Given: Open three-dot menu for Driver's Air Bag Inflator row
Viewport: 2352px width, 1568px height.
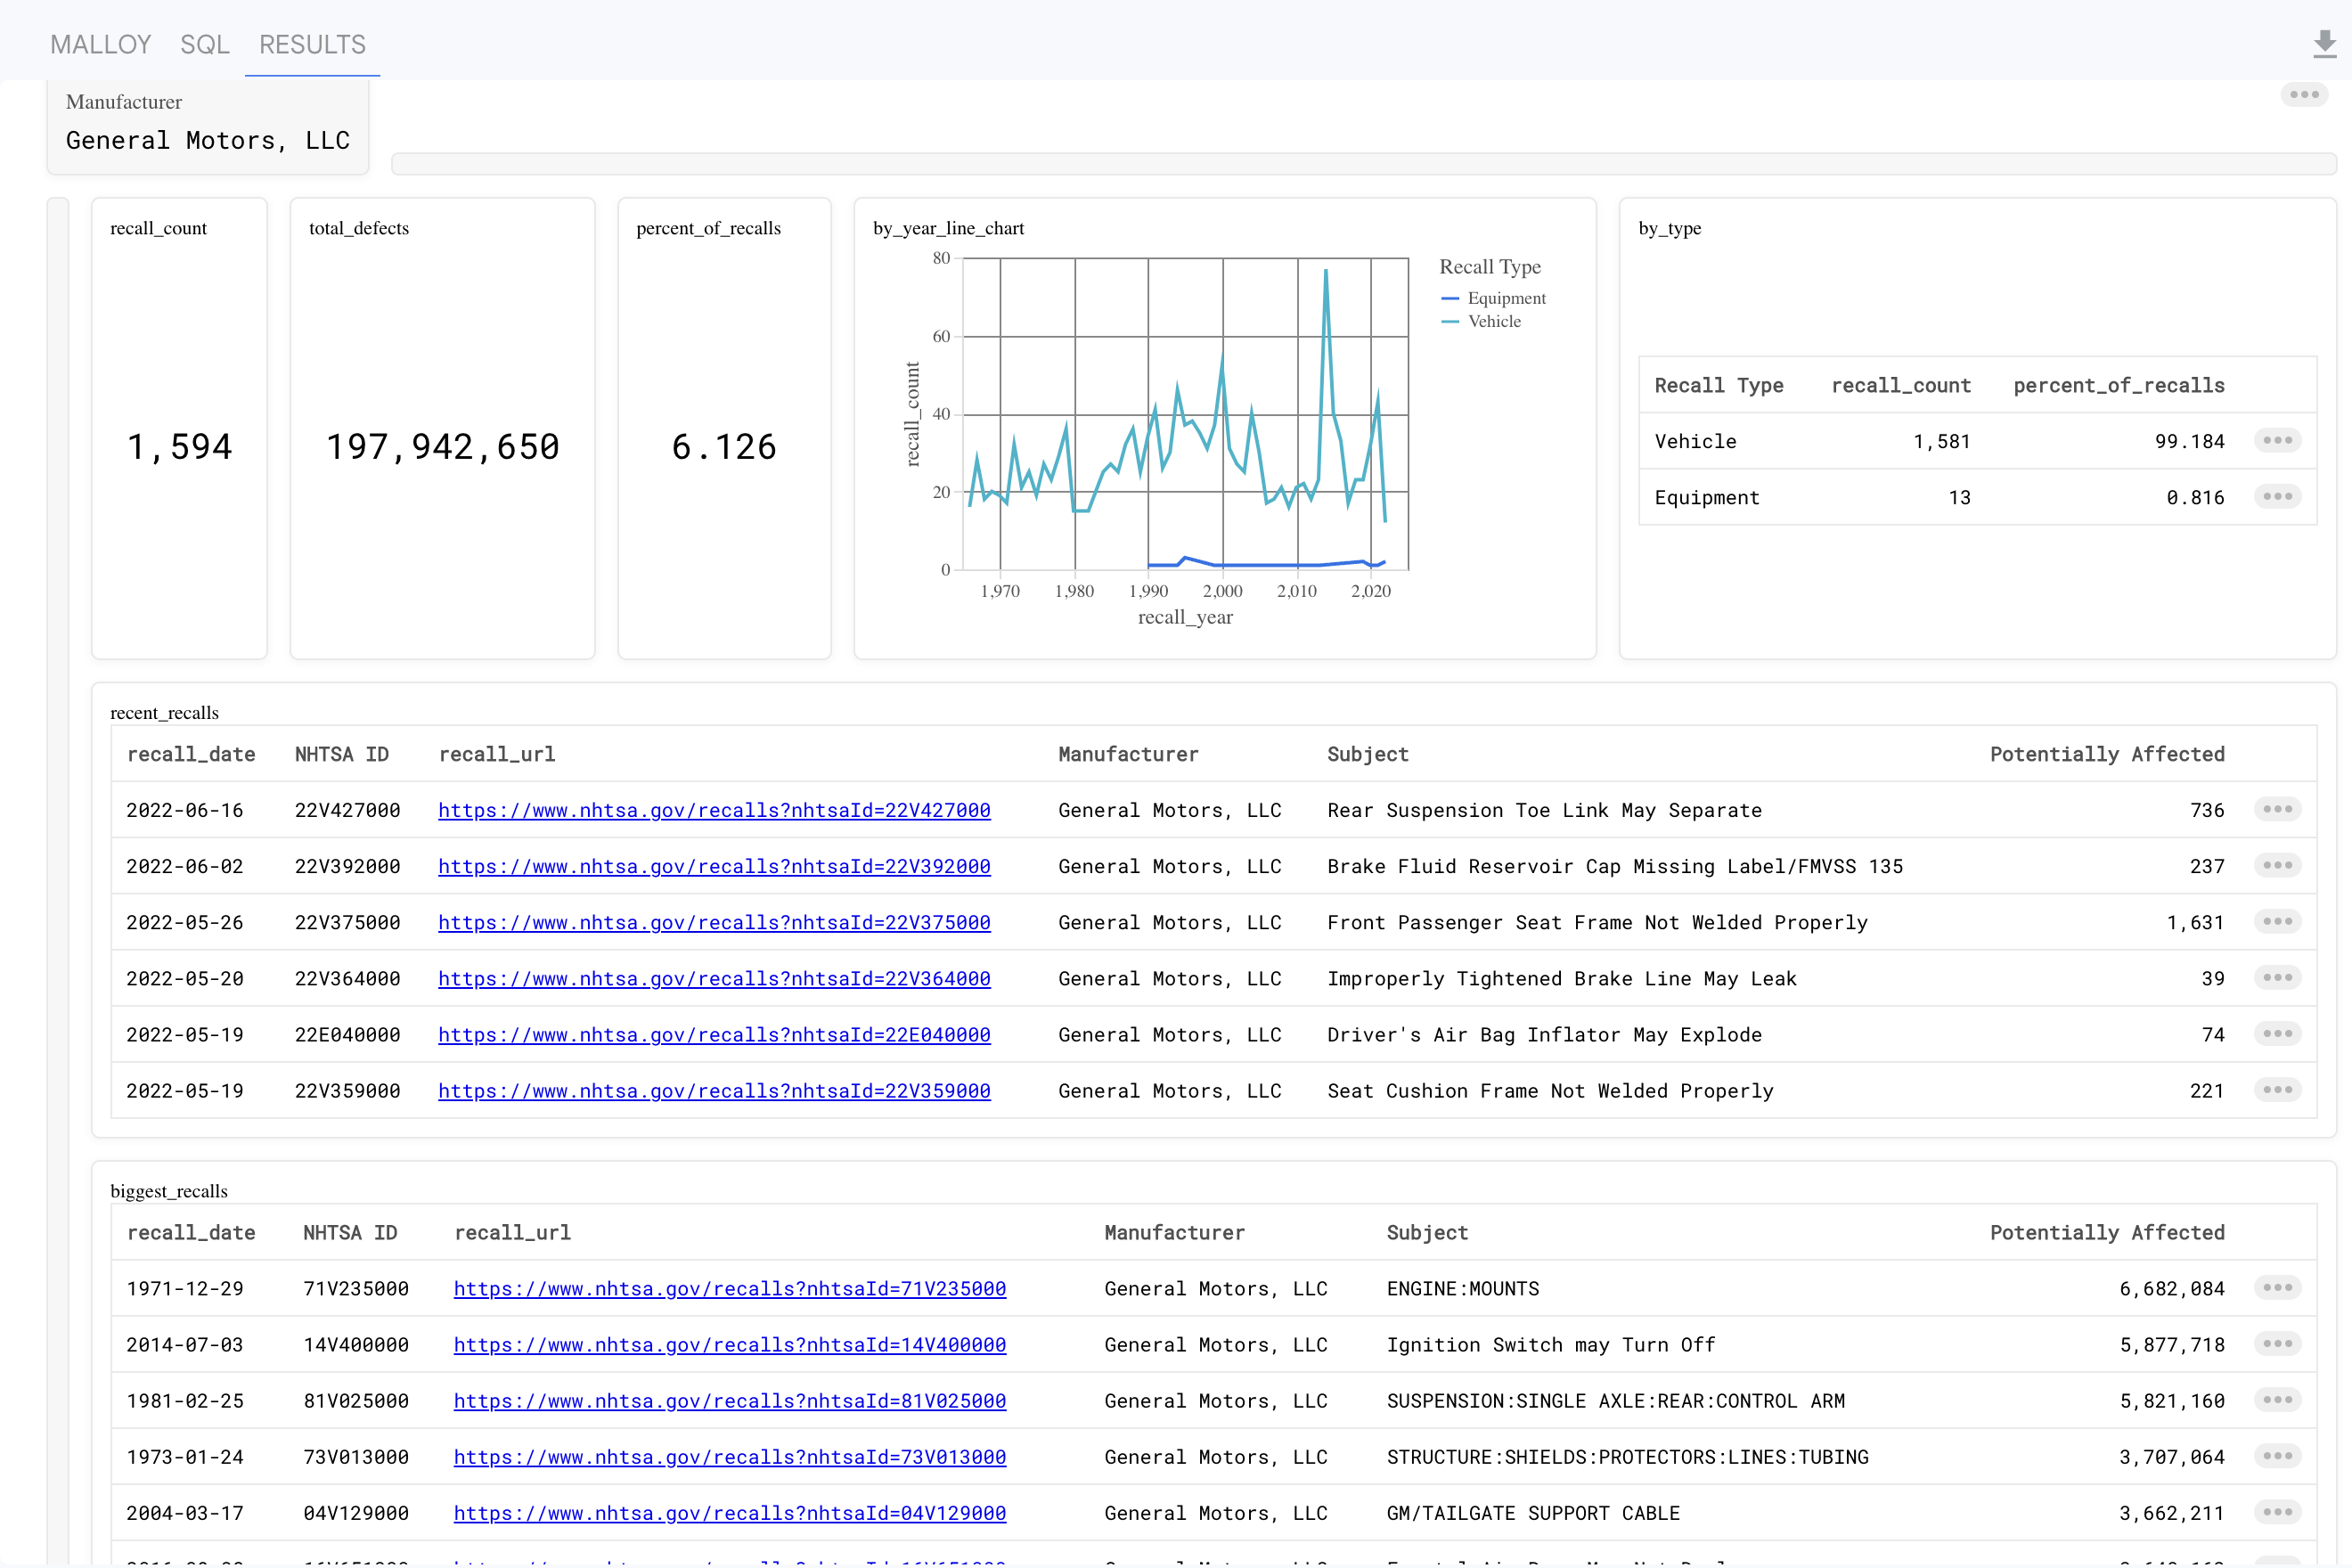Looking at the screenshot, I should coord(2277,1033).
